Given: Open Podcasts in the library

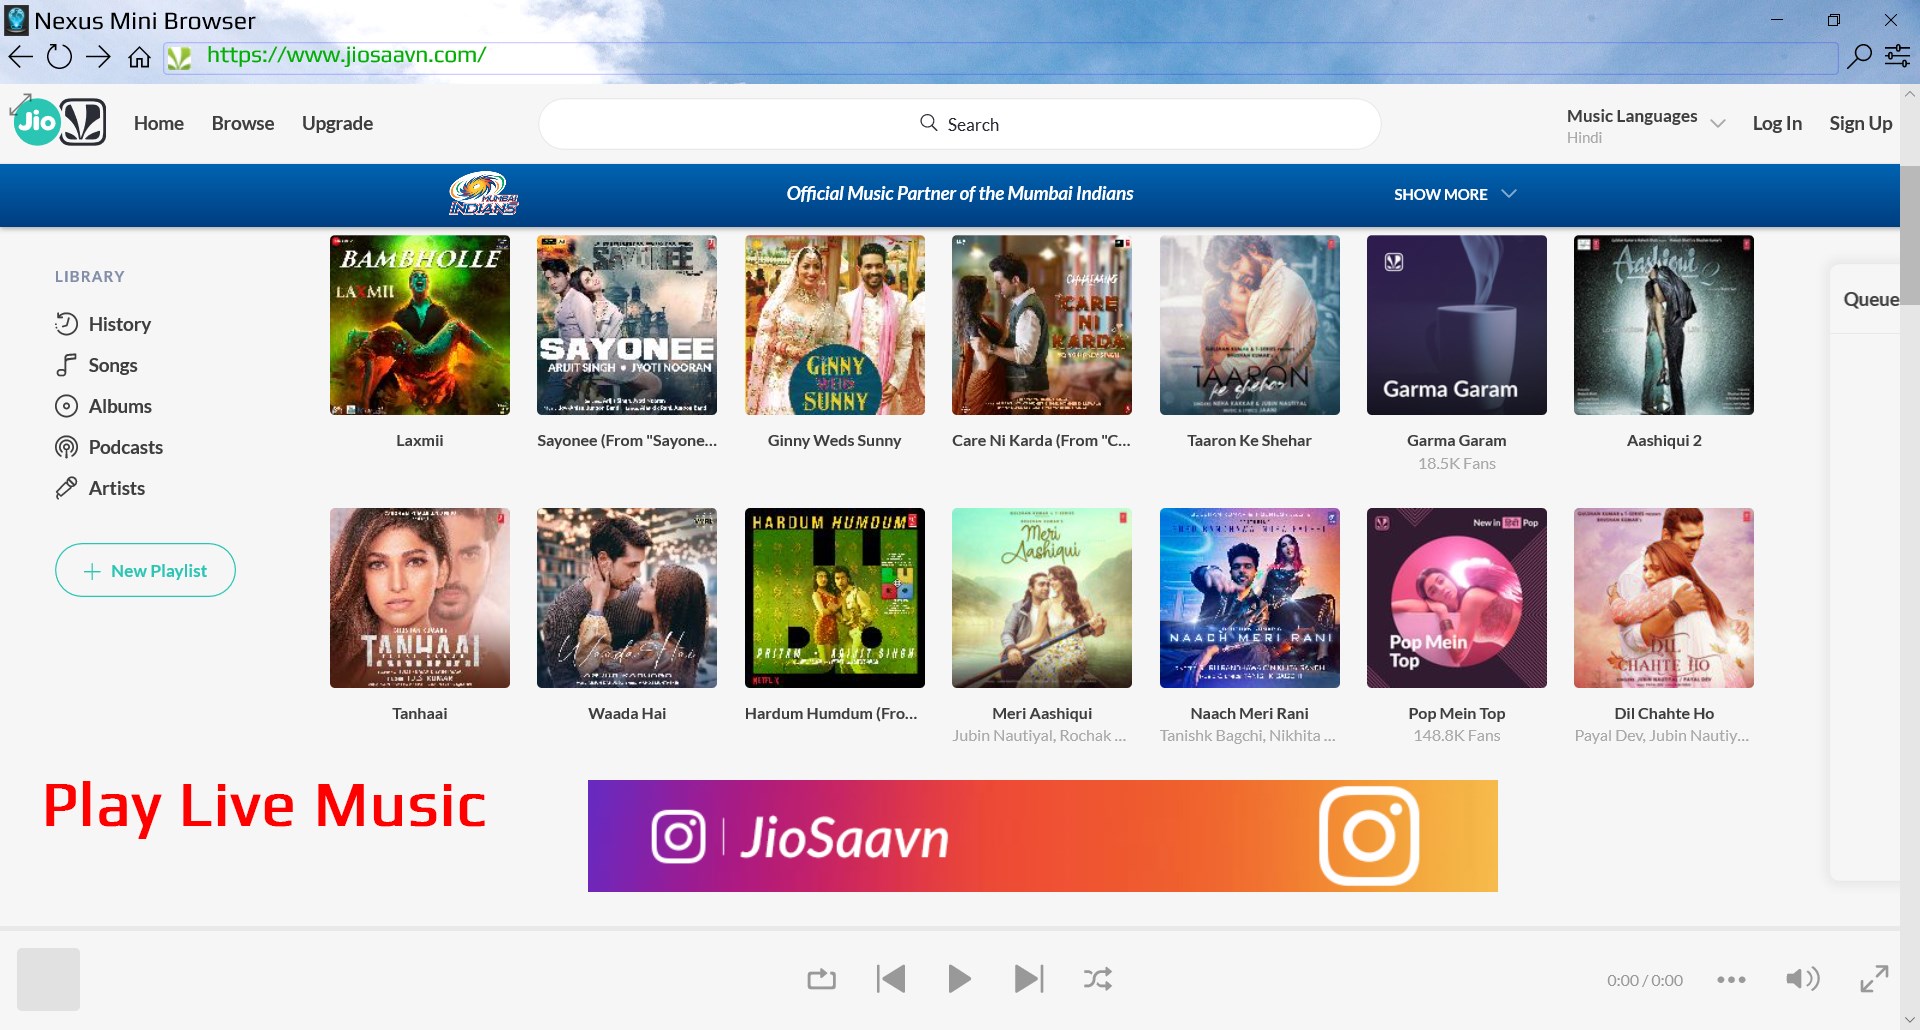Looking at the screenshot, I should [109, 447].
